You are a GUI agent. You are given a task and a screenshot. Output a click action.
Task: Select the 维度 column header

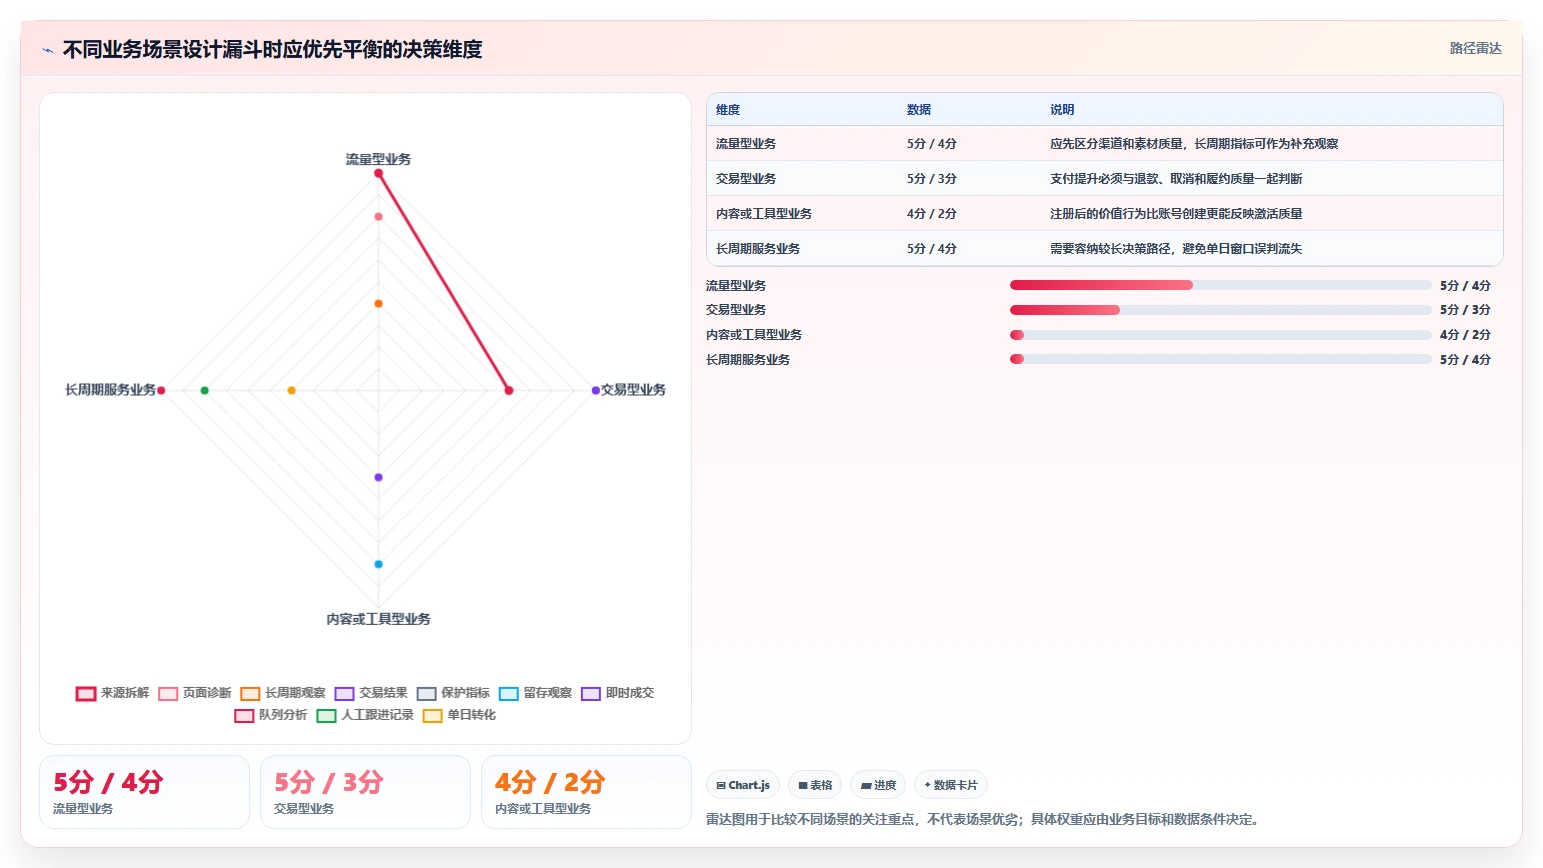(728, 110)
